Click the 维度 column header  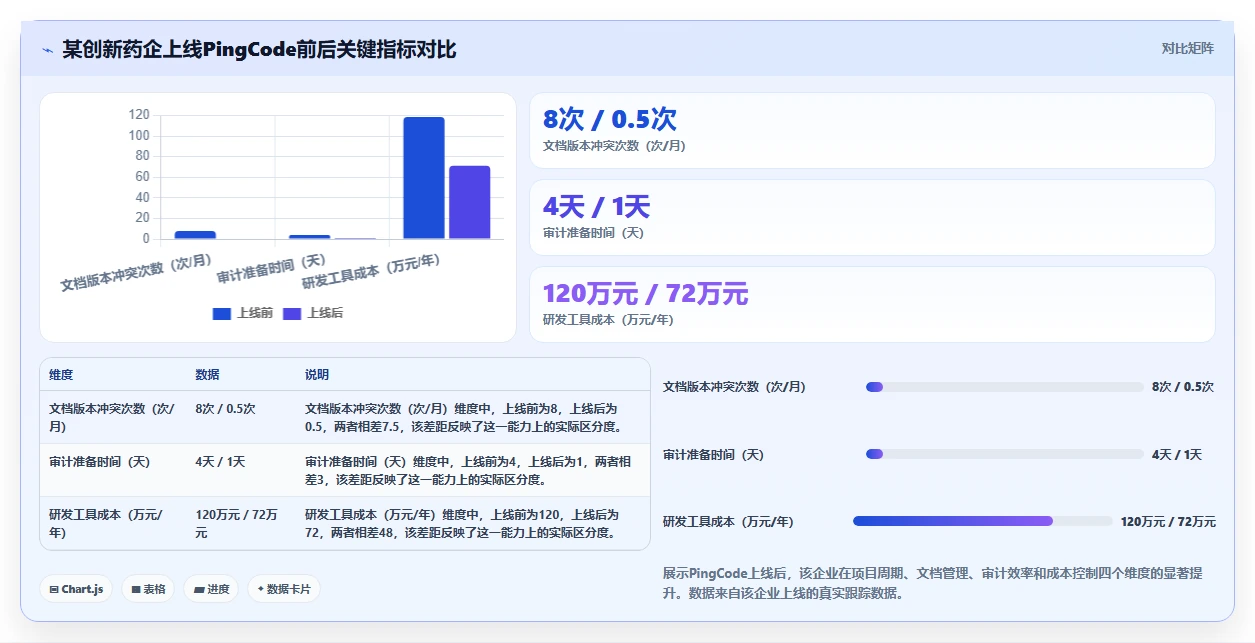pos(61,375)
